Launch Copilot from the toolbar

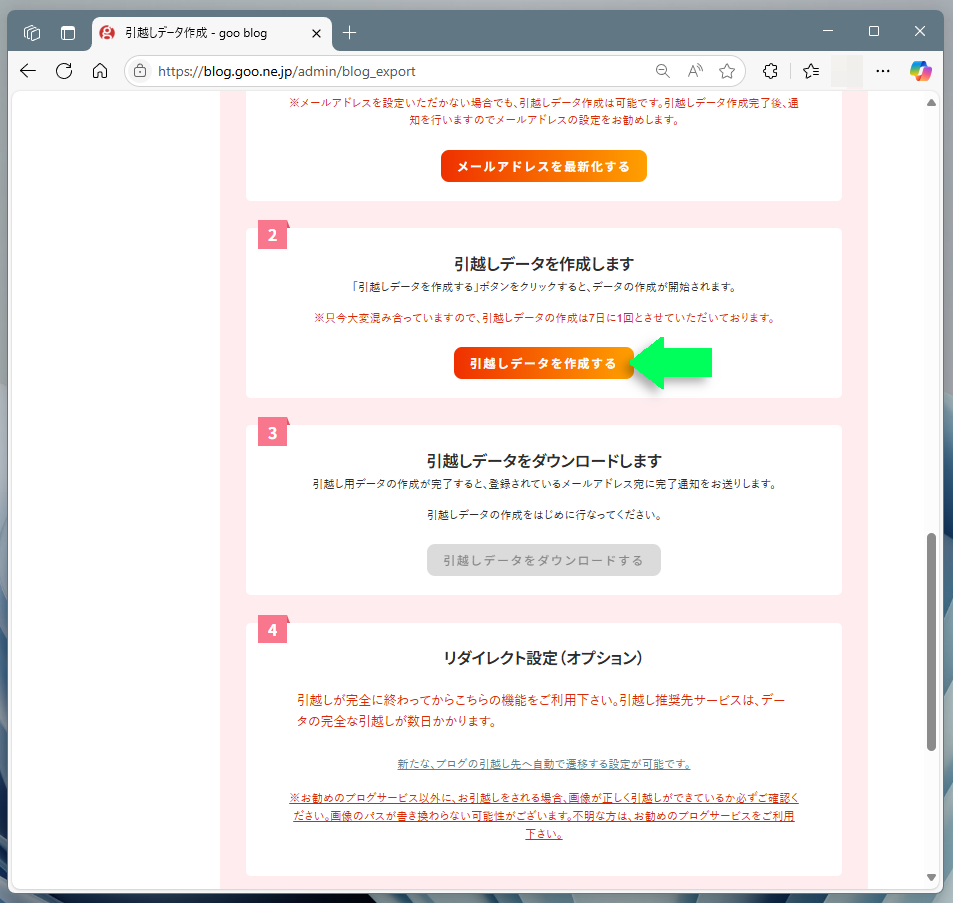click(x=920, y=71)
